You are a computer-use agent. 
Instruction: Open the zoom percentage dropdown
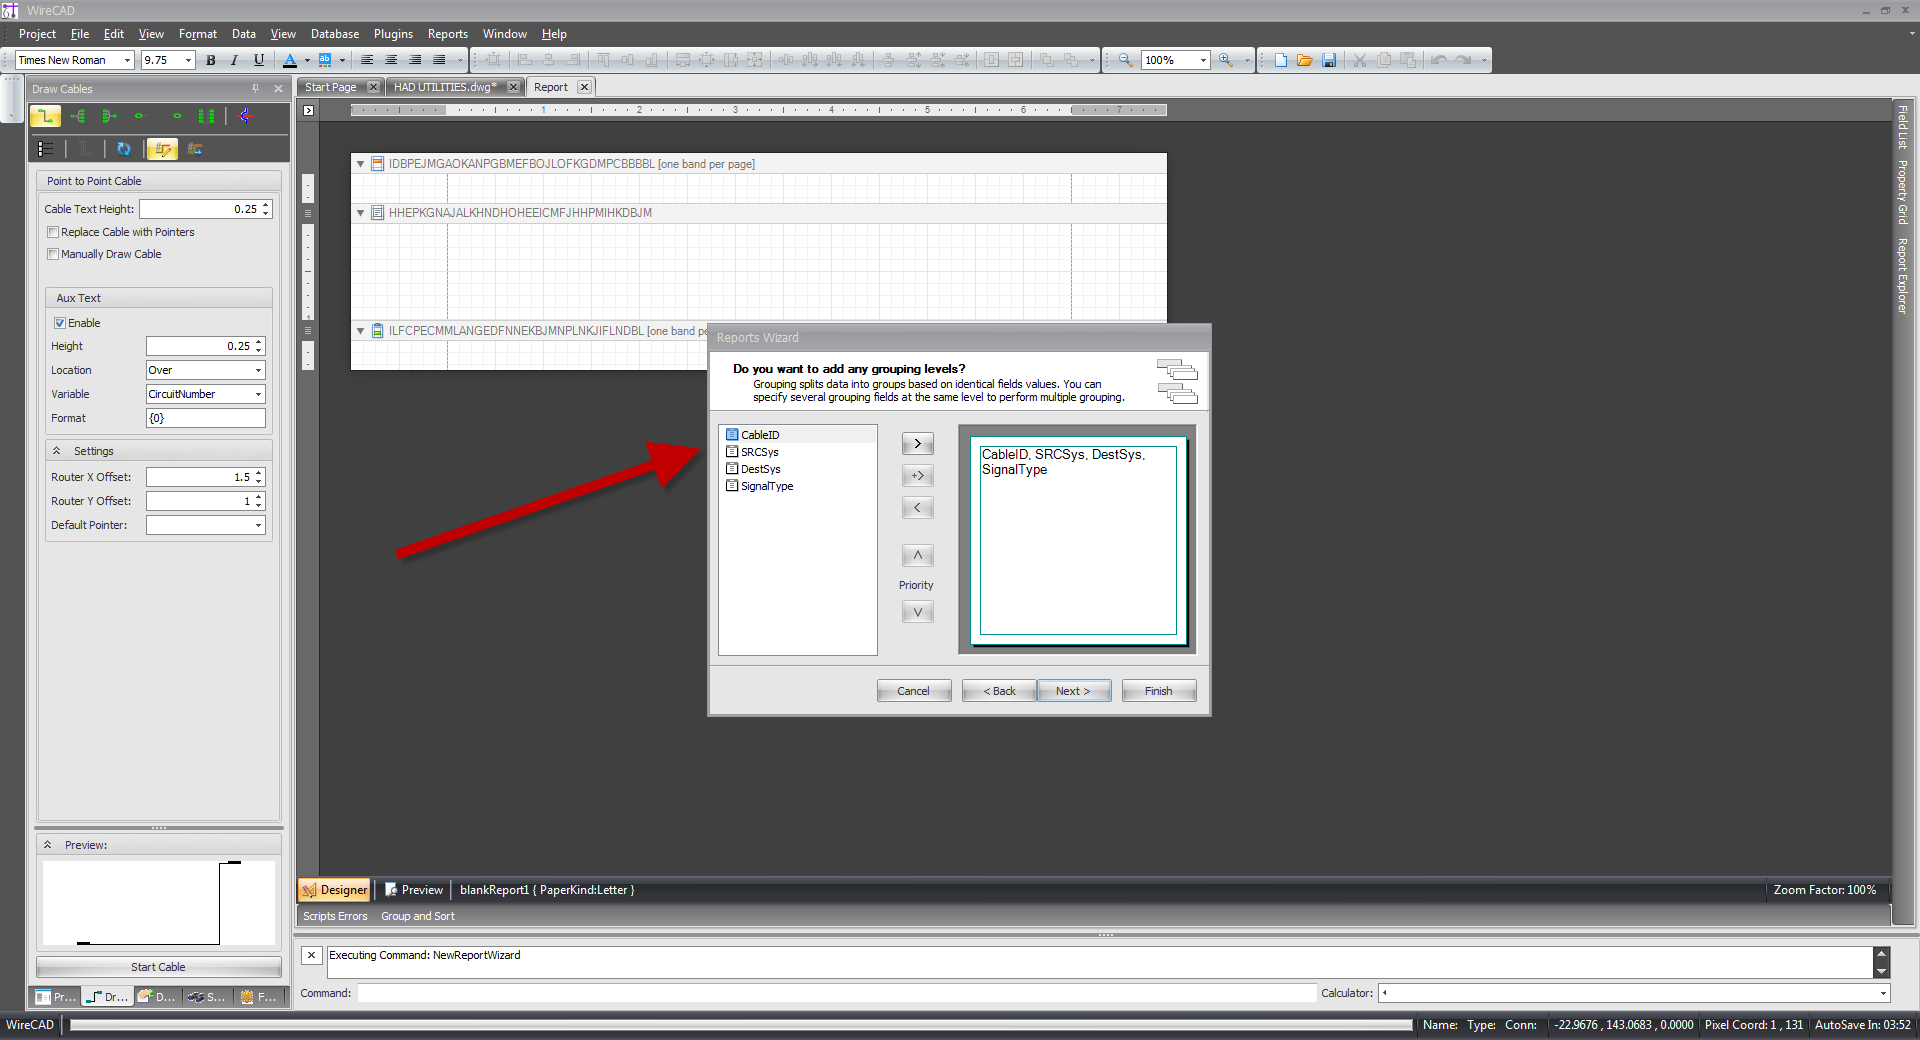click(x=1203, y=60)
